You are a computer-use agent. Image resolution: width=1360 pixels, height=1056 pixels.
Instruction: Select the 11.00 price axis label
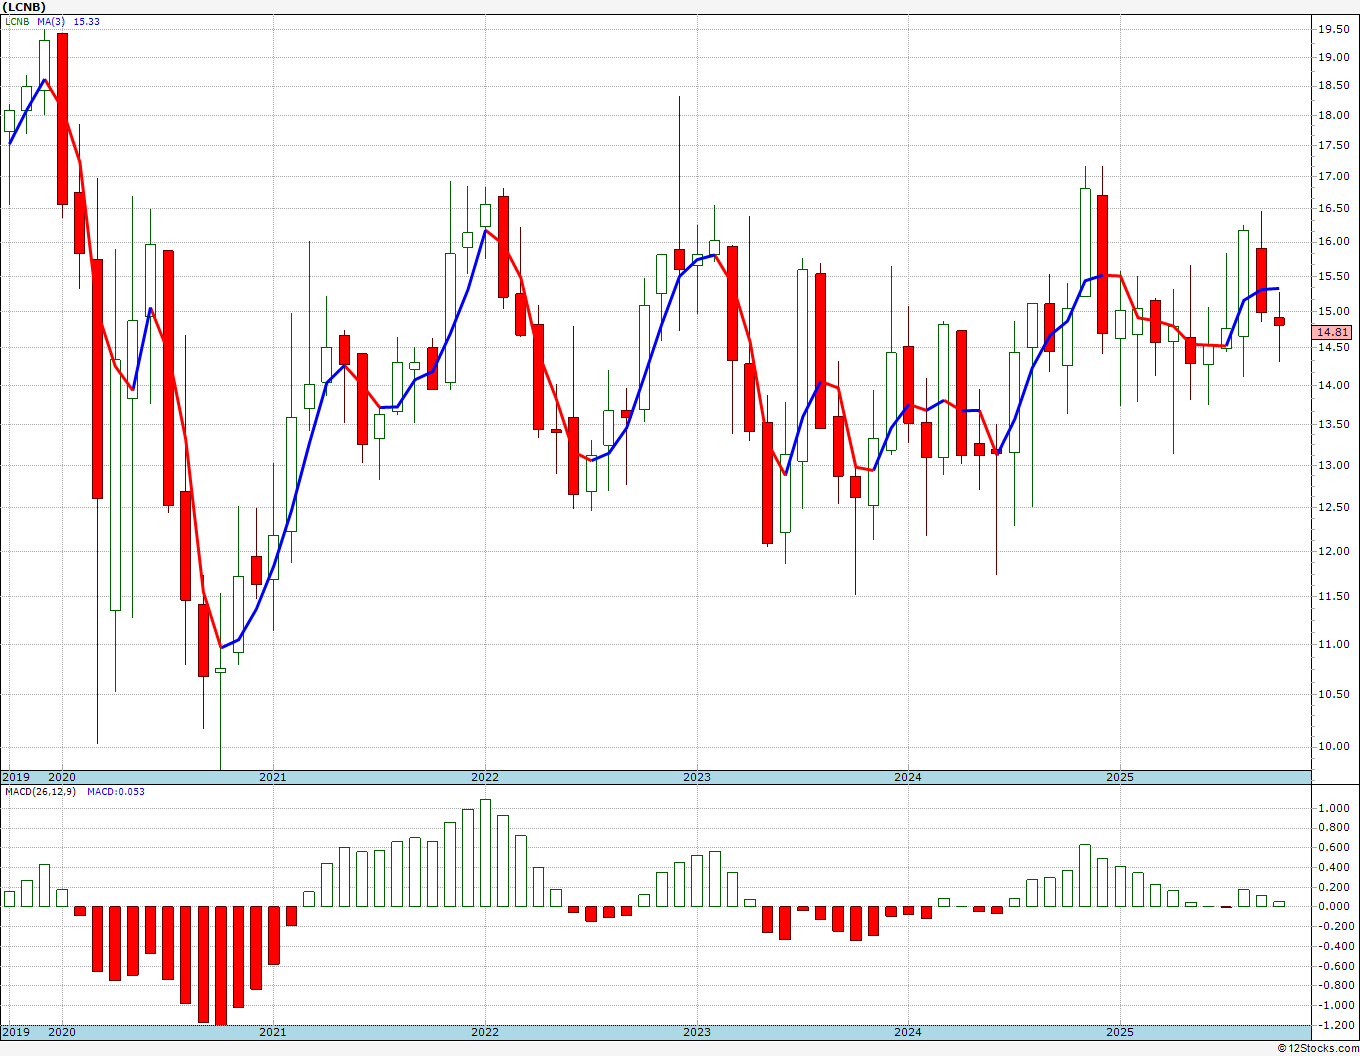pos(1333,645)
